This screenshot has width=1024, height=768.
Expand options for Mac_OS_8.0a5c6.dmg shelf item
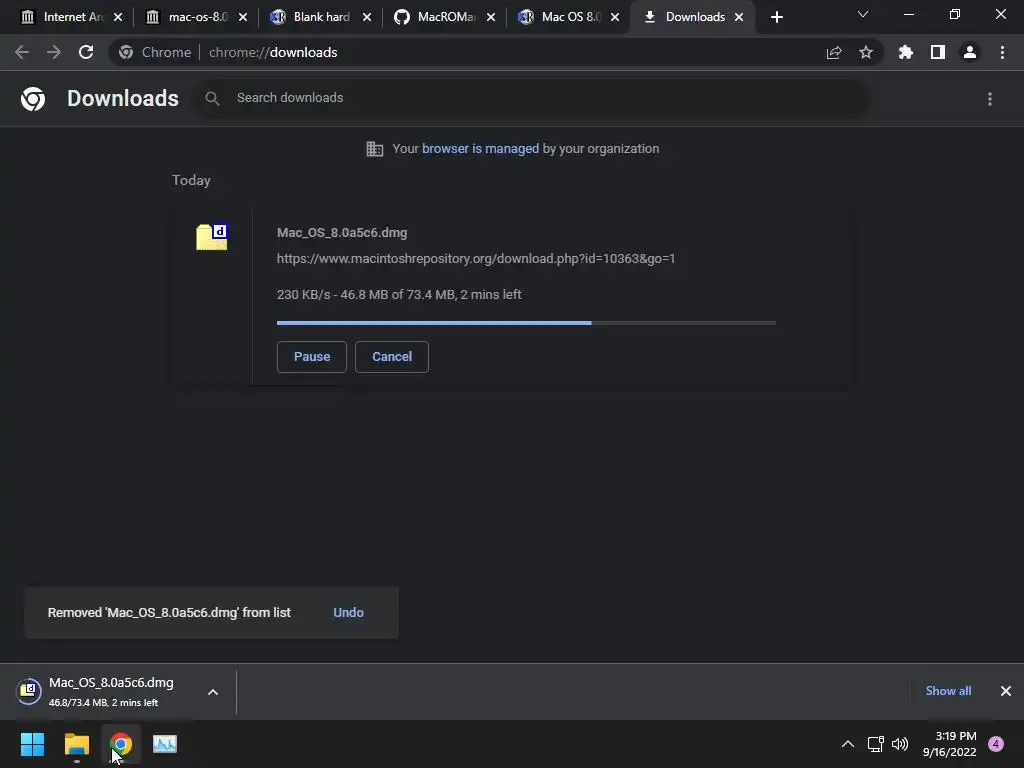[x=213, y=692]
